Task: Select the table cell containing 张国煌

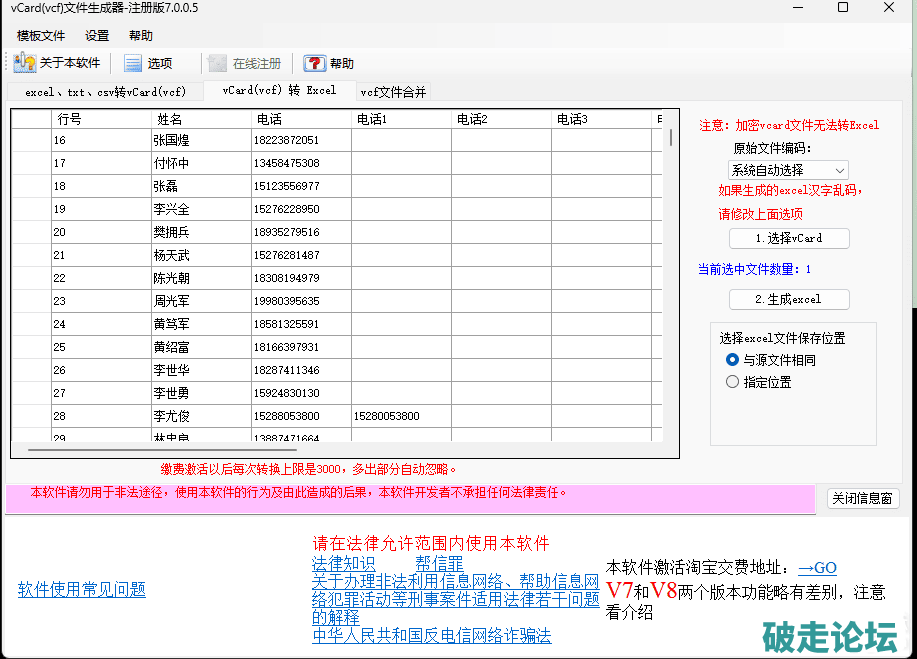Action: click(x=200, y=140)
